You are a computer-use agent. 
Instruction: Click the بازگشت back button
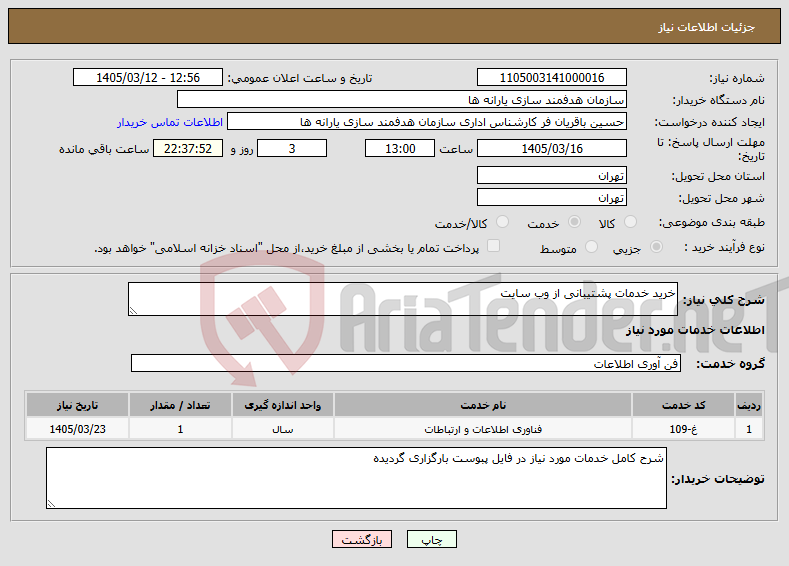[x=362, y=539]
